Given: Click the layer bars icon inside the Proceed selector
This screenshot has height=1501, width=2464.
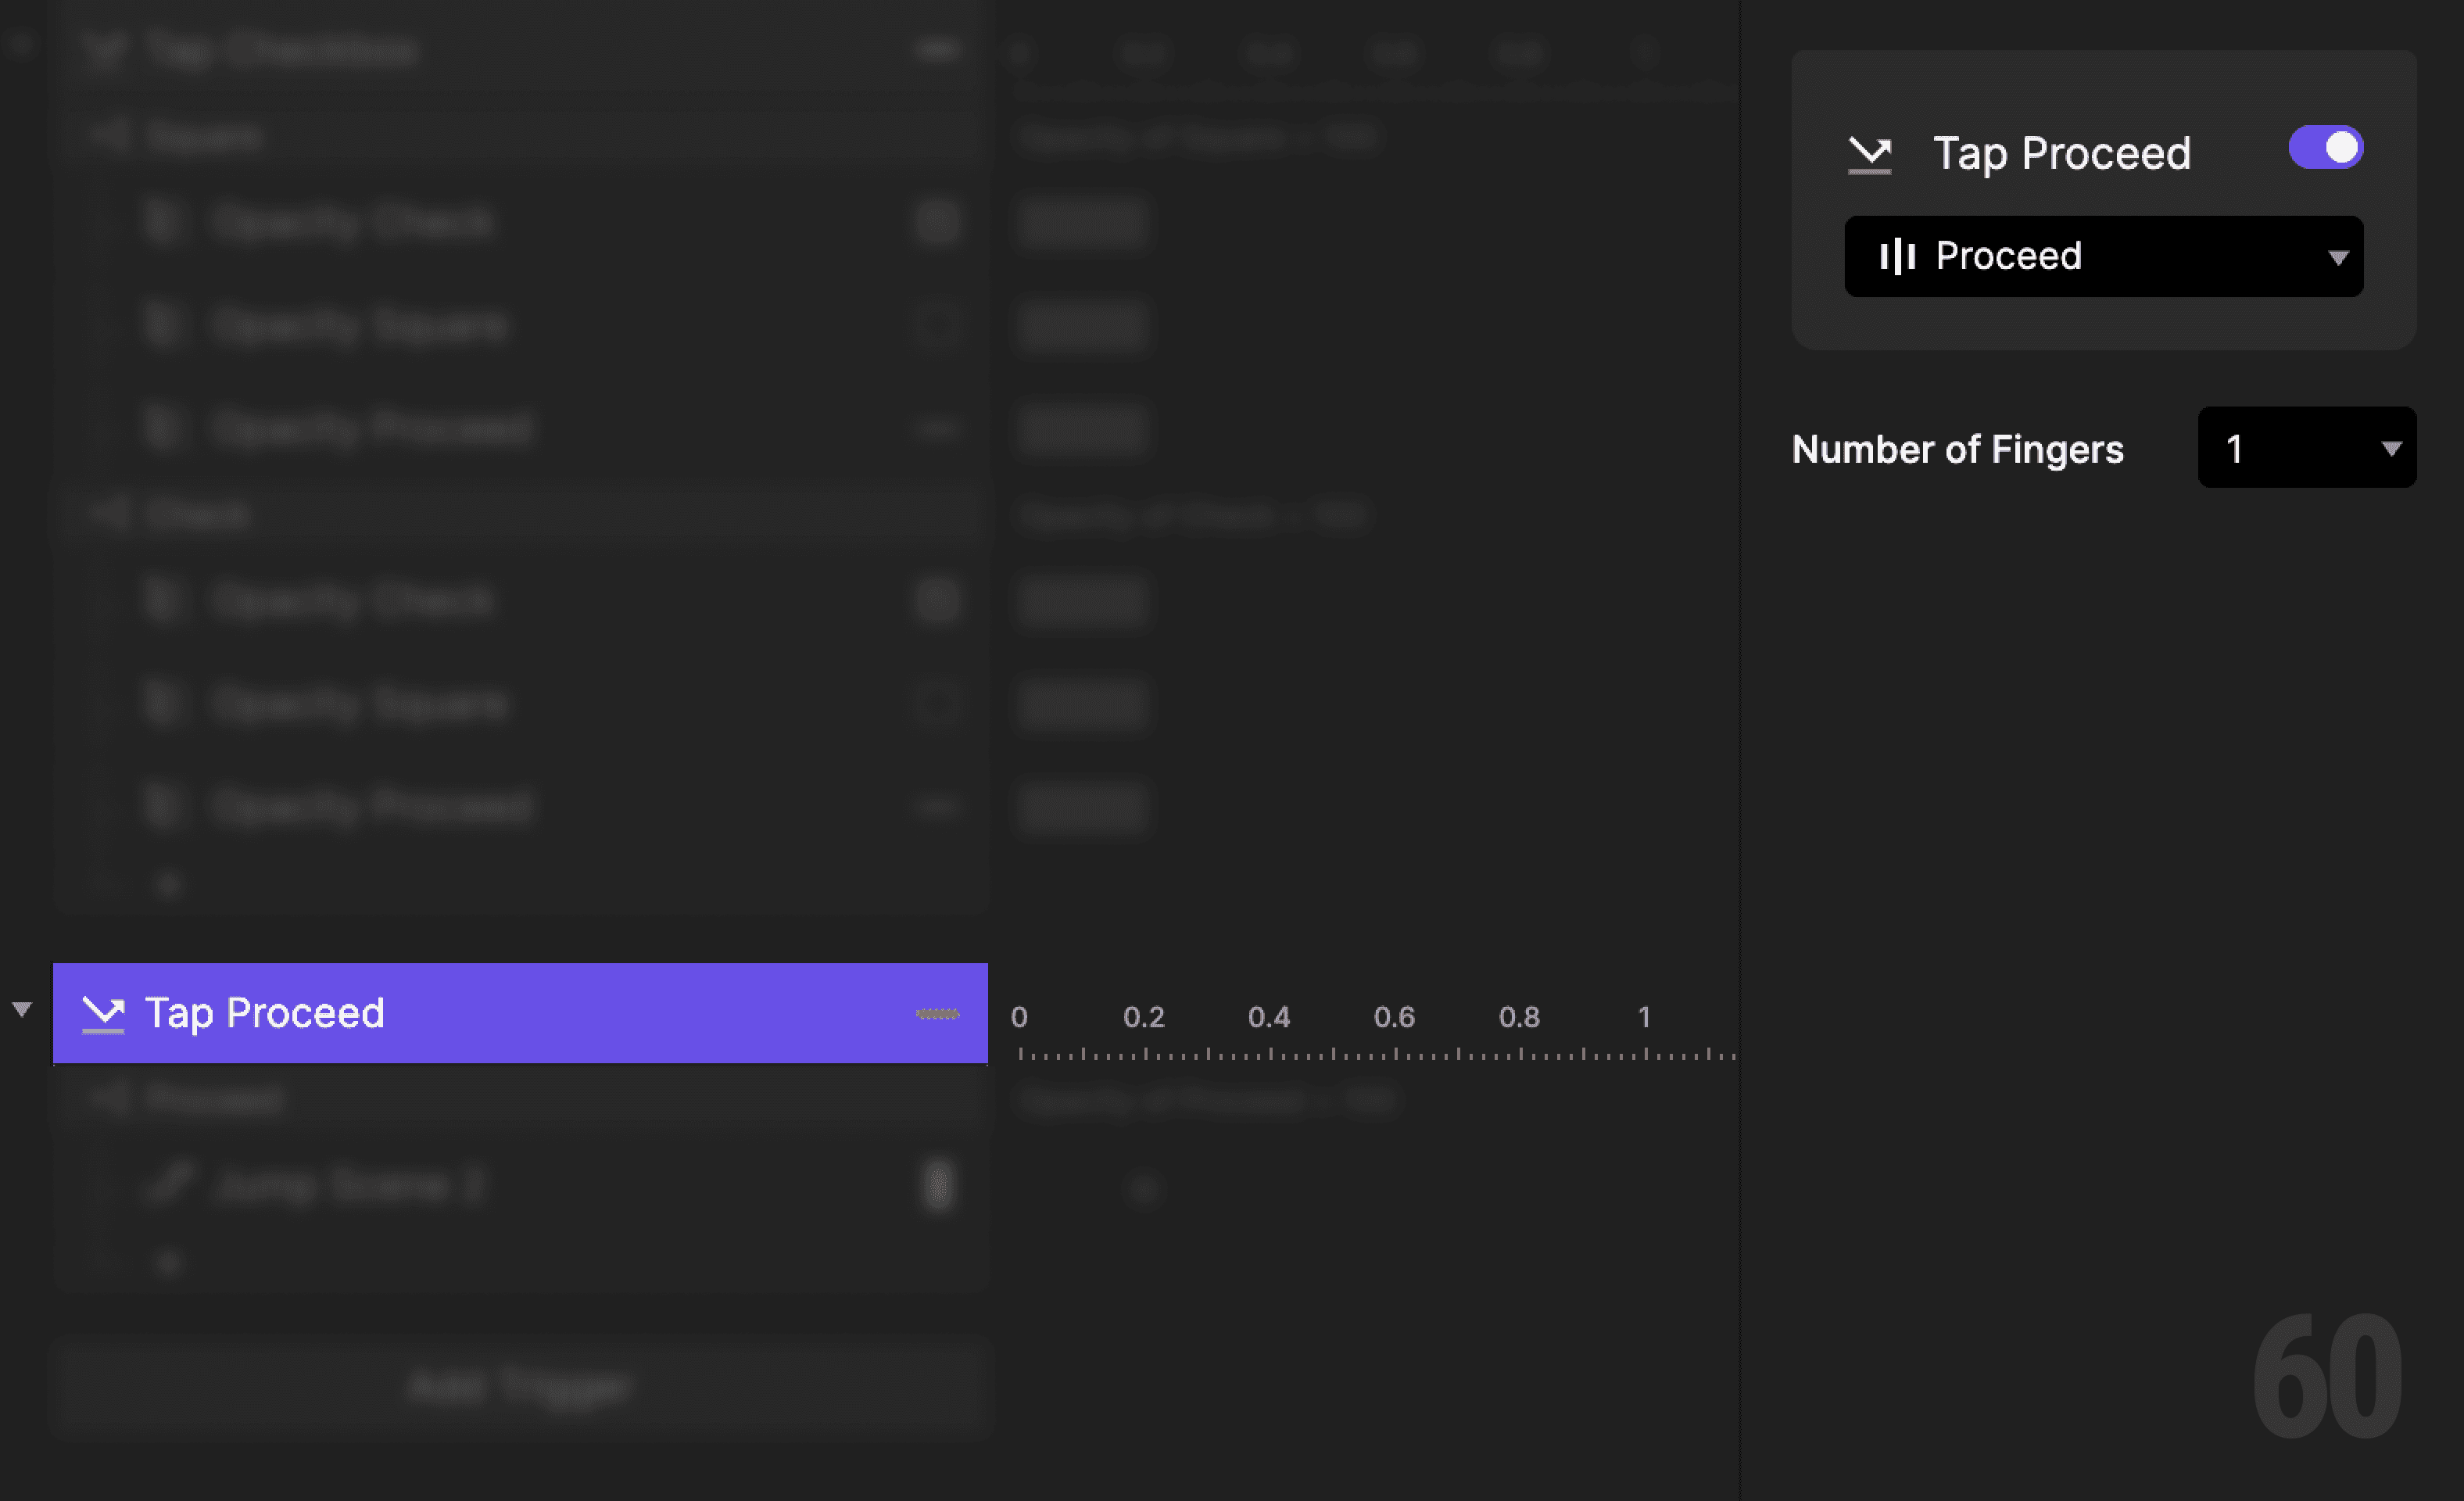Looking at the screenshot, I should coord(1897,256).
